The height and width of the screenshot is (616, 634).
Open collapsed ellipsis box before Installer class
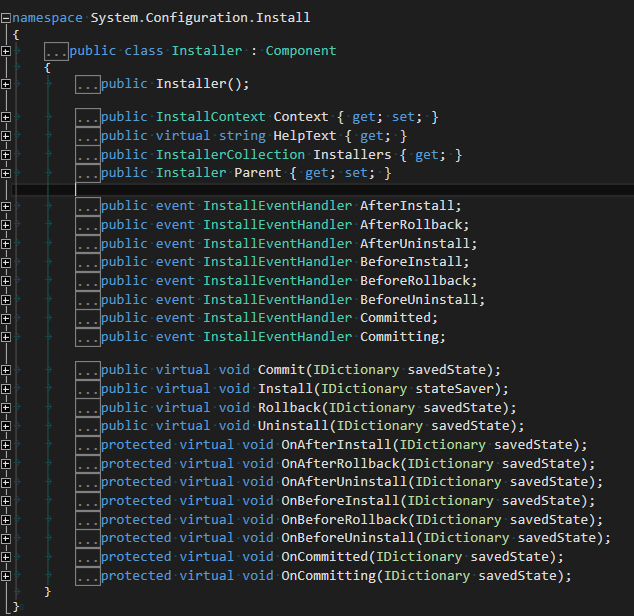56,51
